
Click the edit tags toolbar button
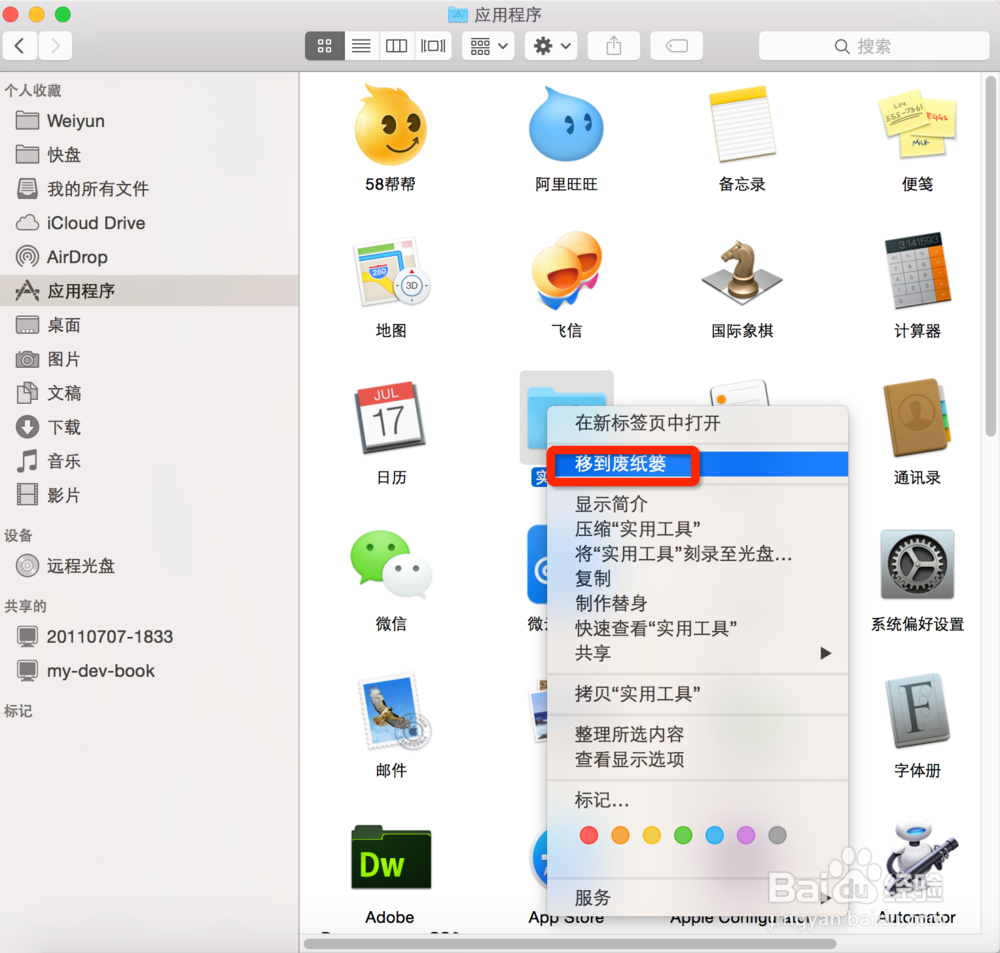[676, 46]
